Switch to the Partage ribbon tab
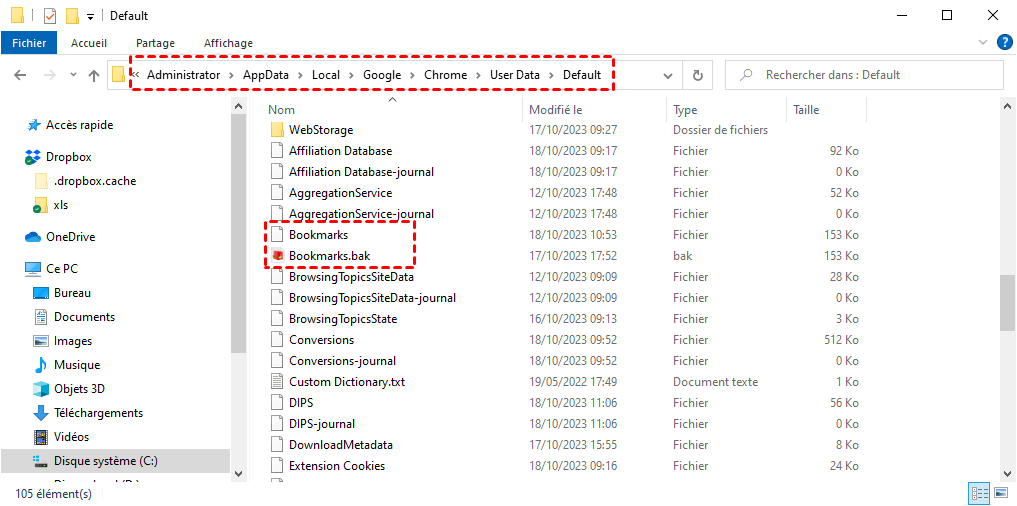1017x506 pixels. click(x=156, y=43)
